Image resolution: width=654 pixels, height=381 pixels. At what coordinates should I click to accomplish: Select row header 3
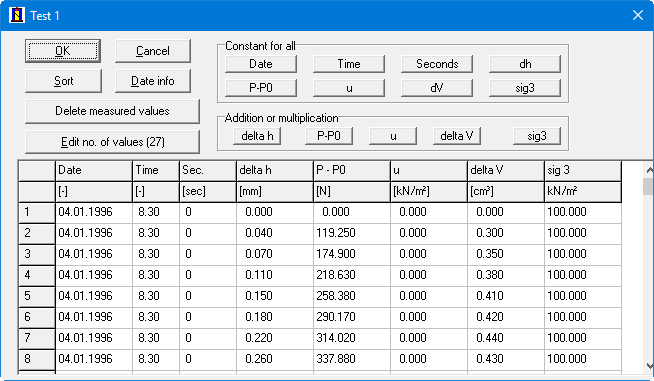tap(37, 254)
